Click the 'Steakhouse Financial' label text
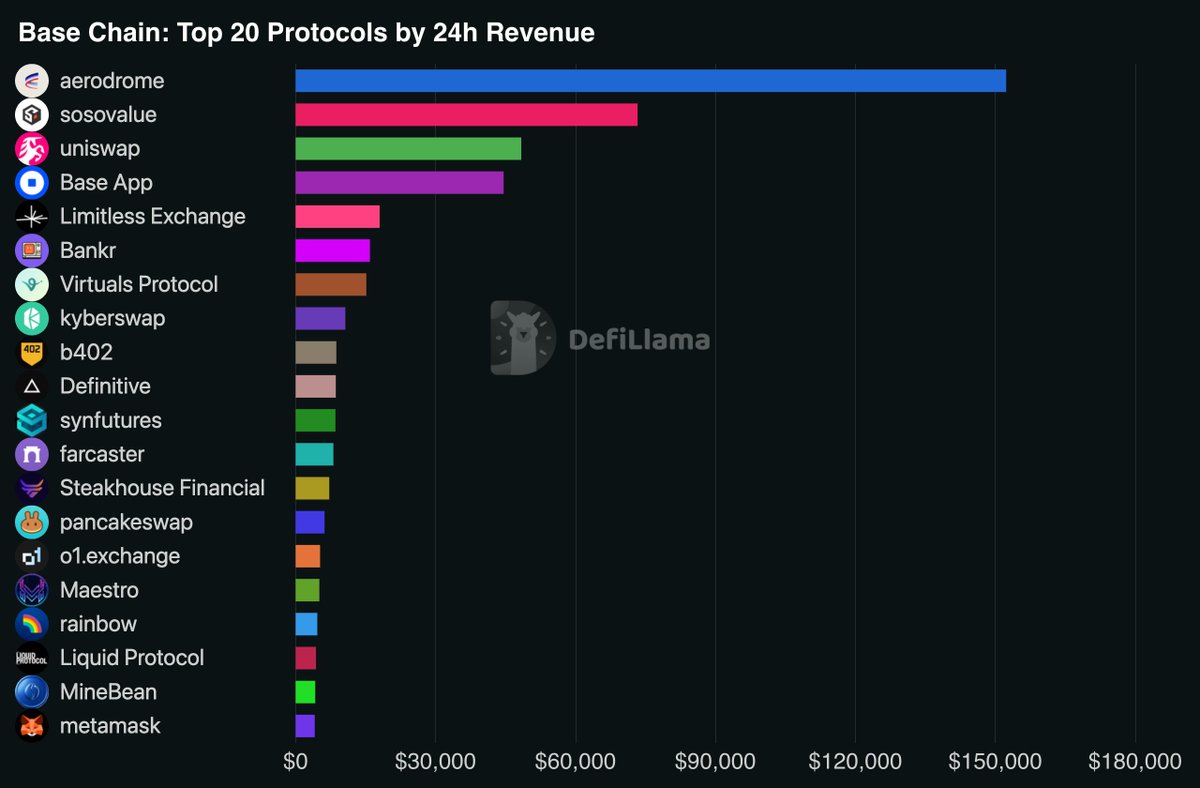 tap(163, 489)
